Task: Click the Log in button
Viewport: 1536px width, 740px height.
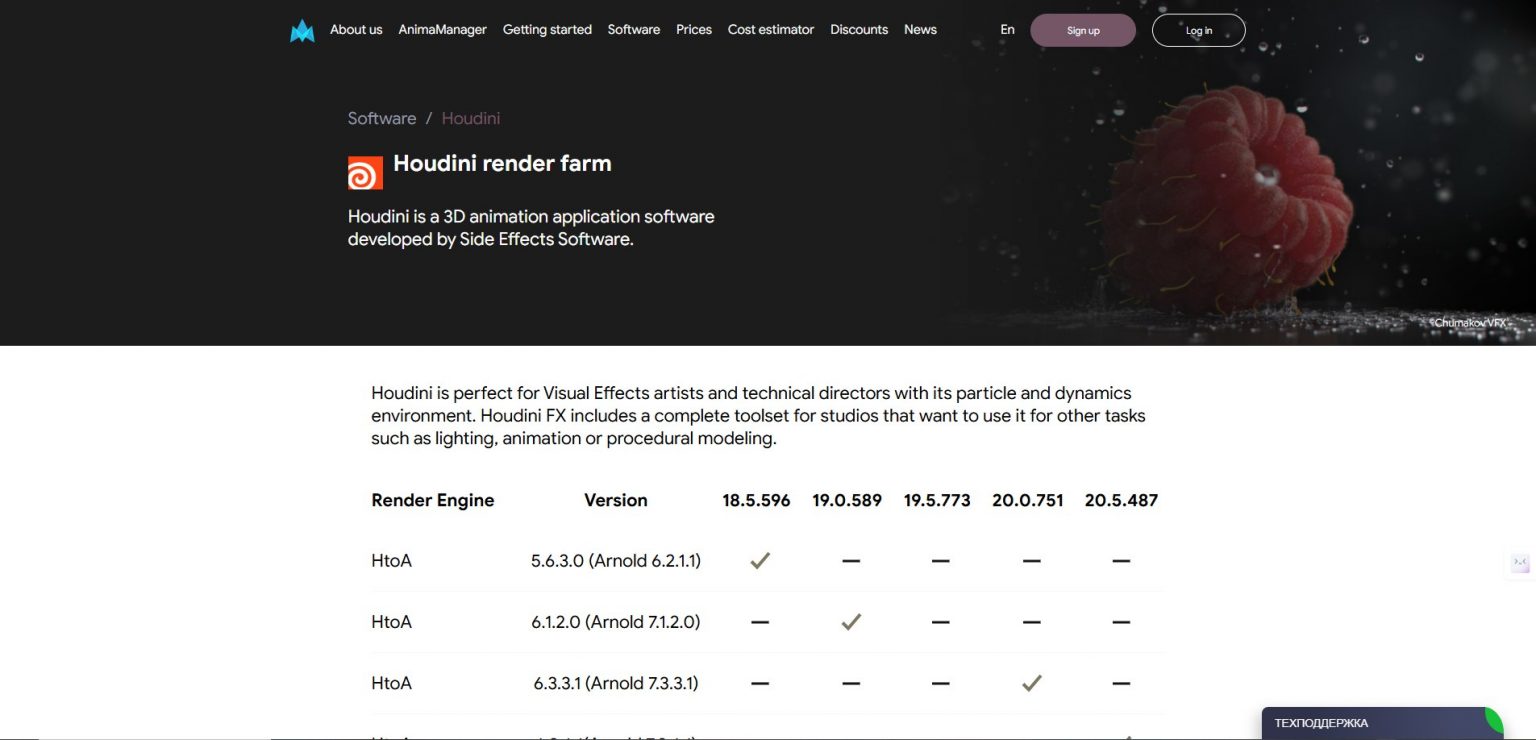Action: click(x=1198, y=30)
